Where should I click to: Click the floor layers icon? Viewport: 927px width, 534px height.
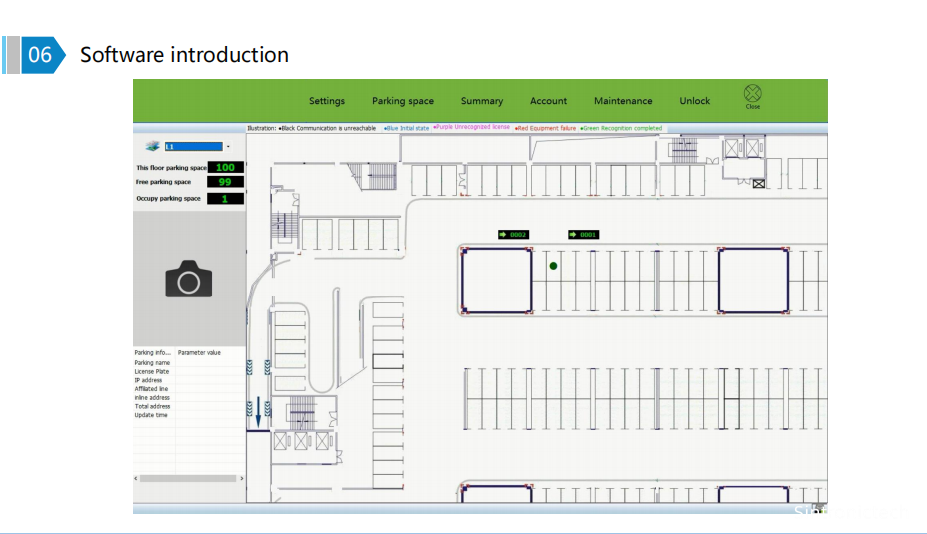point(152,146)
